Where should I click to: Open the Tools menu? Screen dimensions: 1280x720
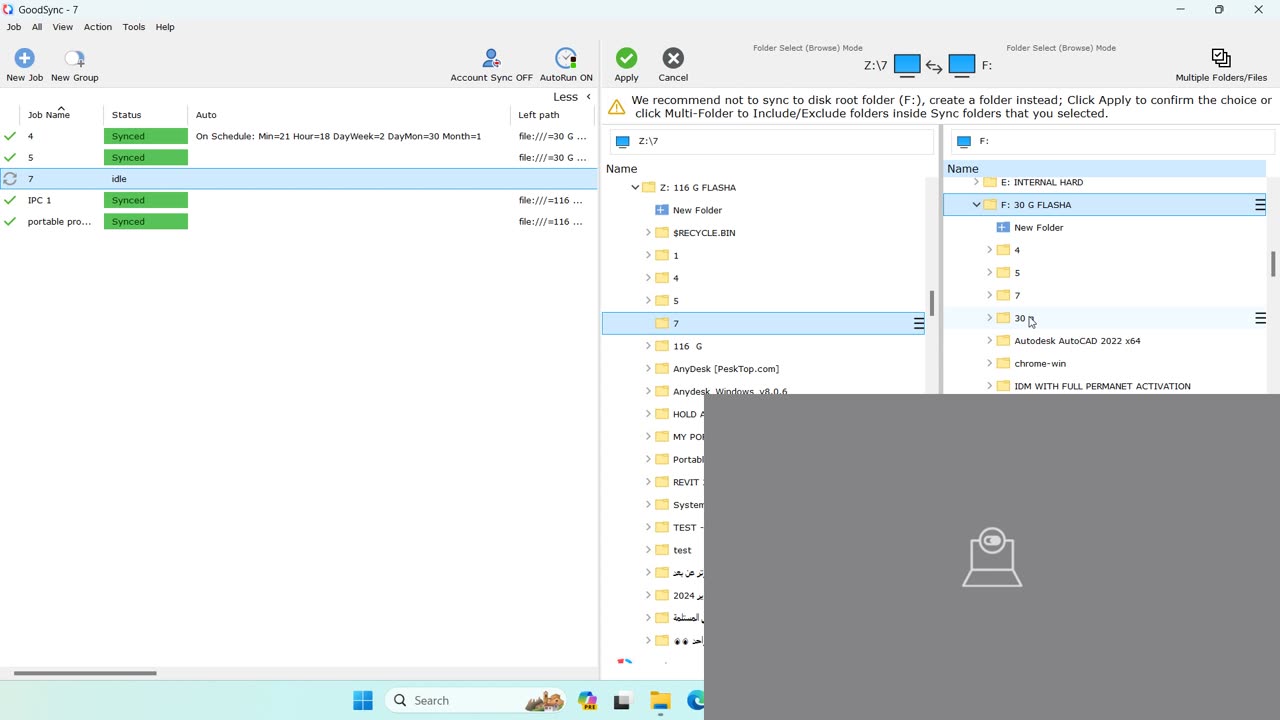click(134, 27)
